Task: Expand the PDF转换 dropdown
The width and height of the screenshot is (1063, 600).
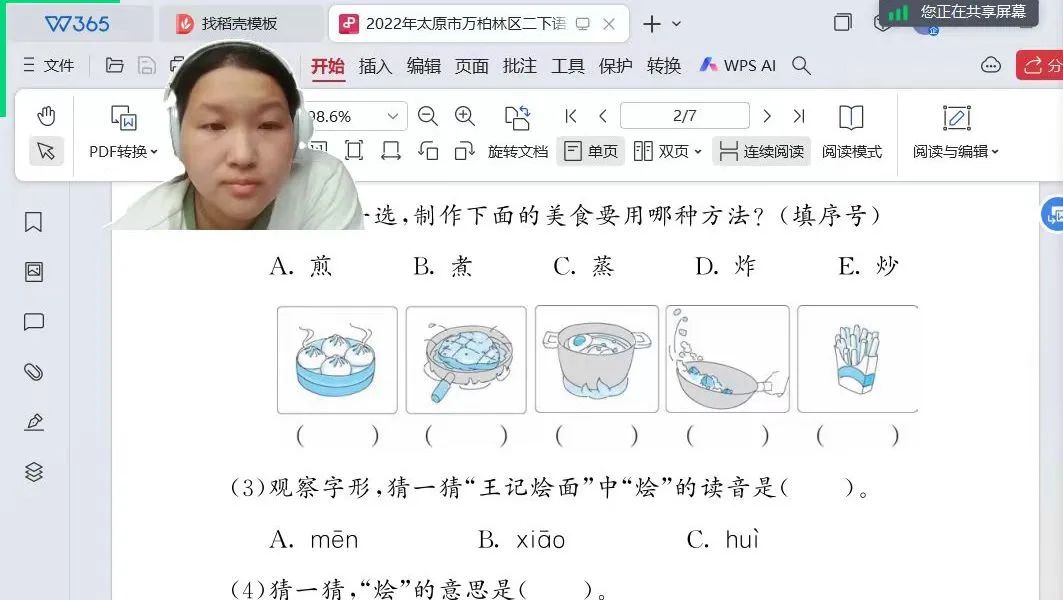Action: click(x=124, y=151)
